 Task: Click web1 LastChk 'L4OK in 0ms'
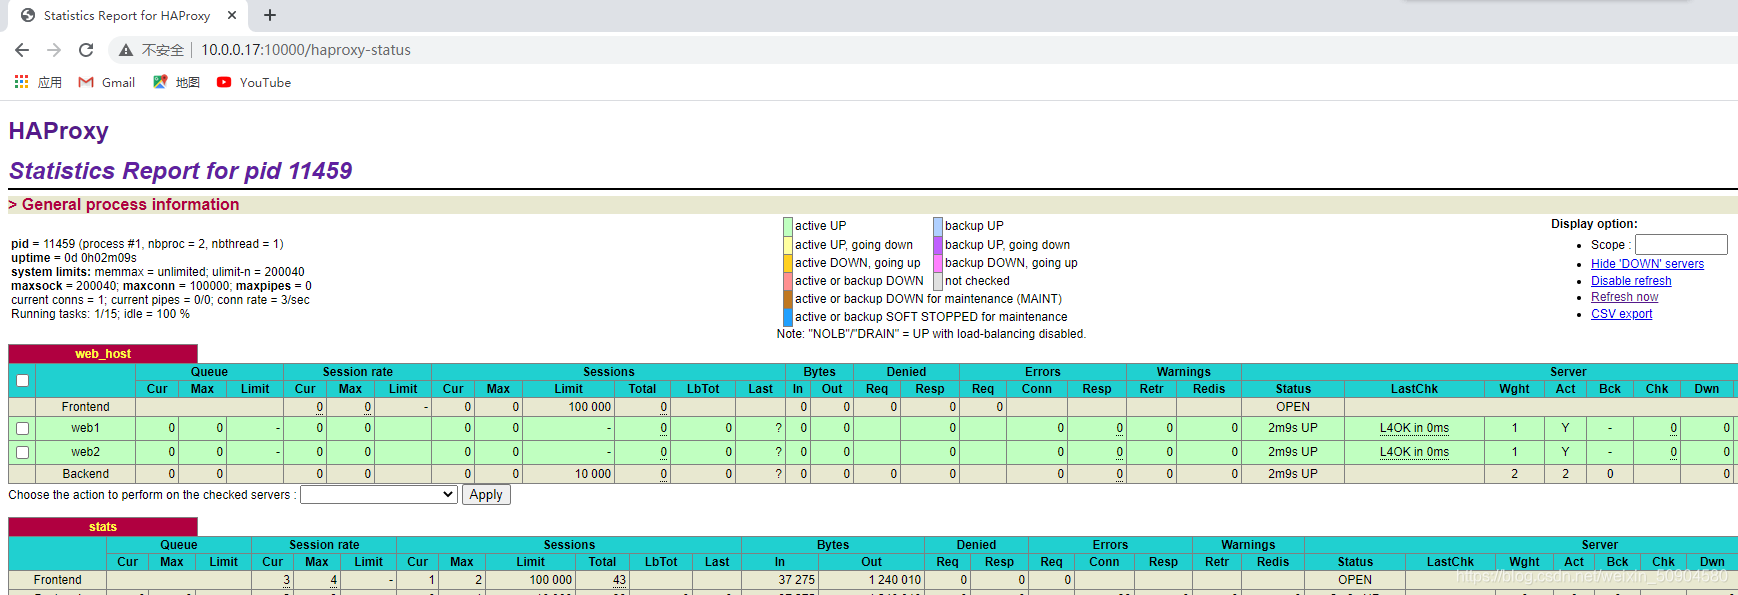[1414, 428]
